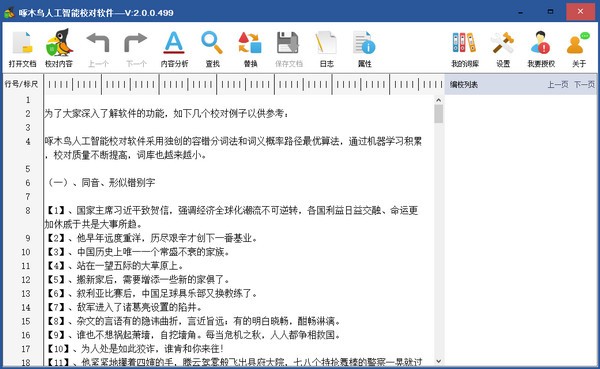The width and height of the screenshot is (600, 369).
Task: Open the 关于 about dialog
Action: [x=579, y=49]
